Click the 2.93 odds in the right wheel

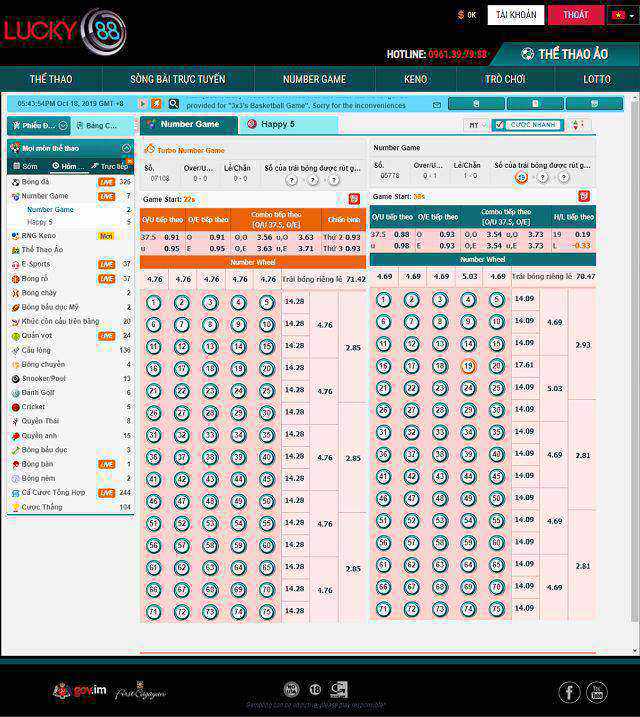pos(583,345)
